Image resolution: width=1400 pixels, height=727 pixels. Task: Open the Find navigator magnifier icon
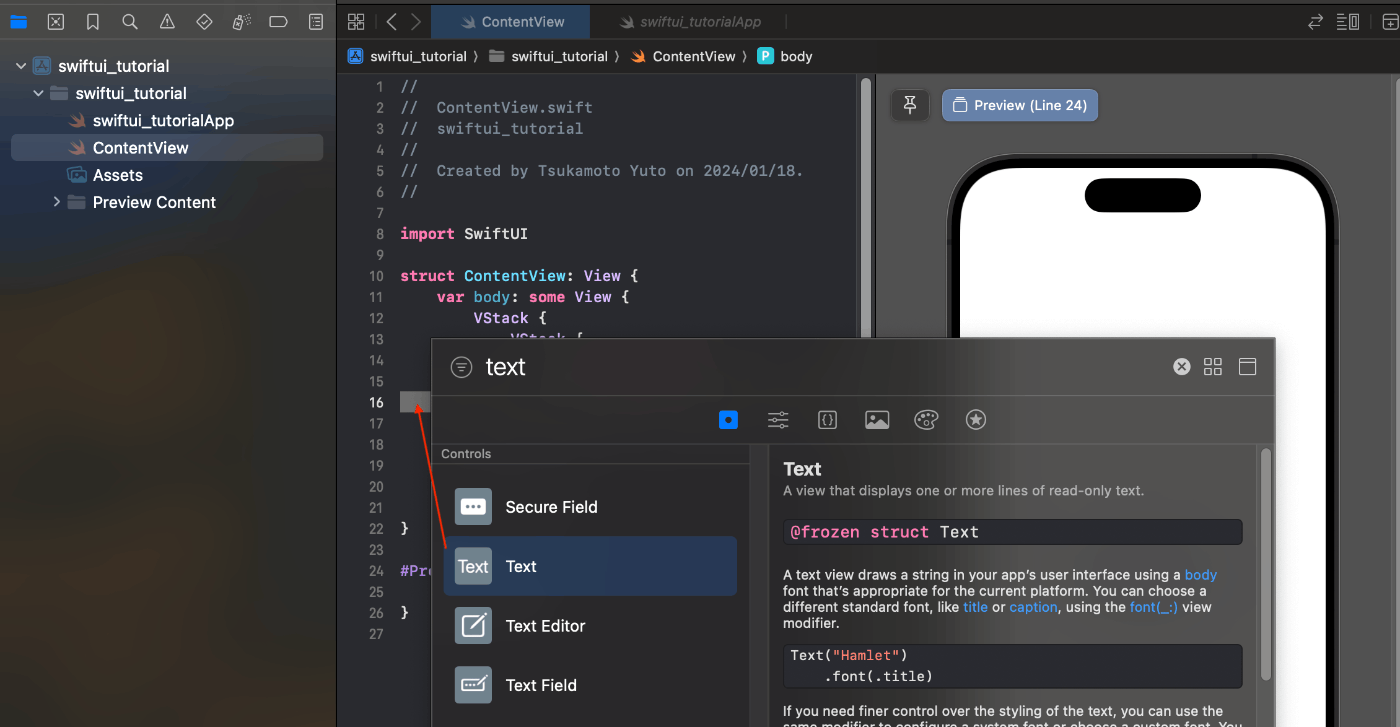pyautogui.click(x=130, y=21)
